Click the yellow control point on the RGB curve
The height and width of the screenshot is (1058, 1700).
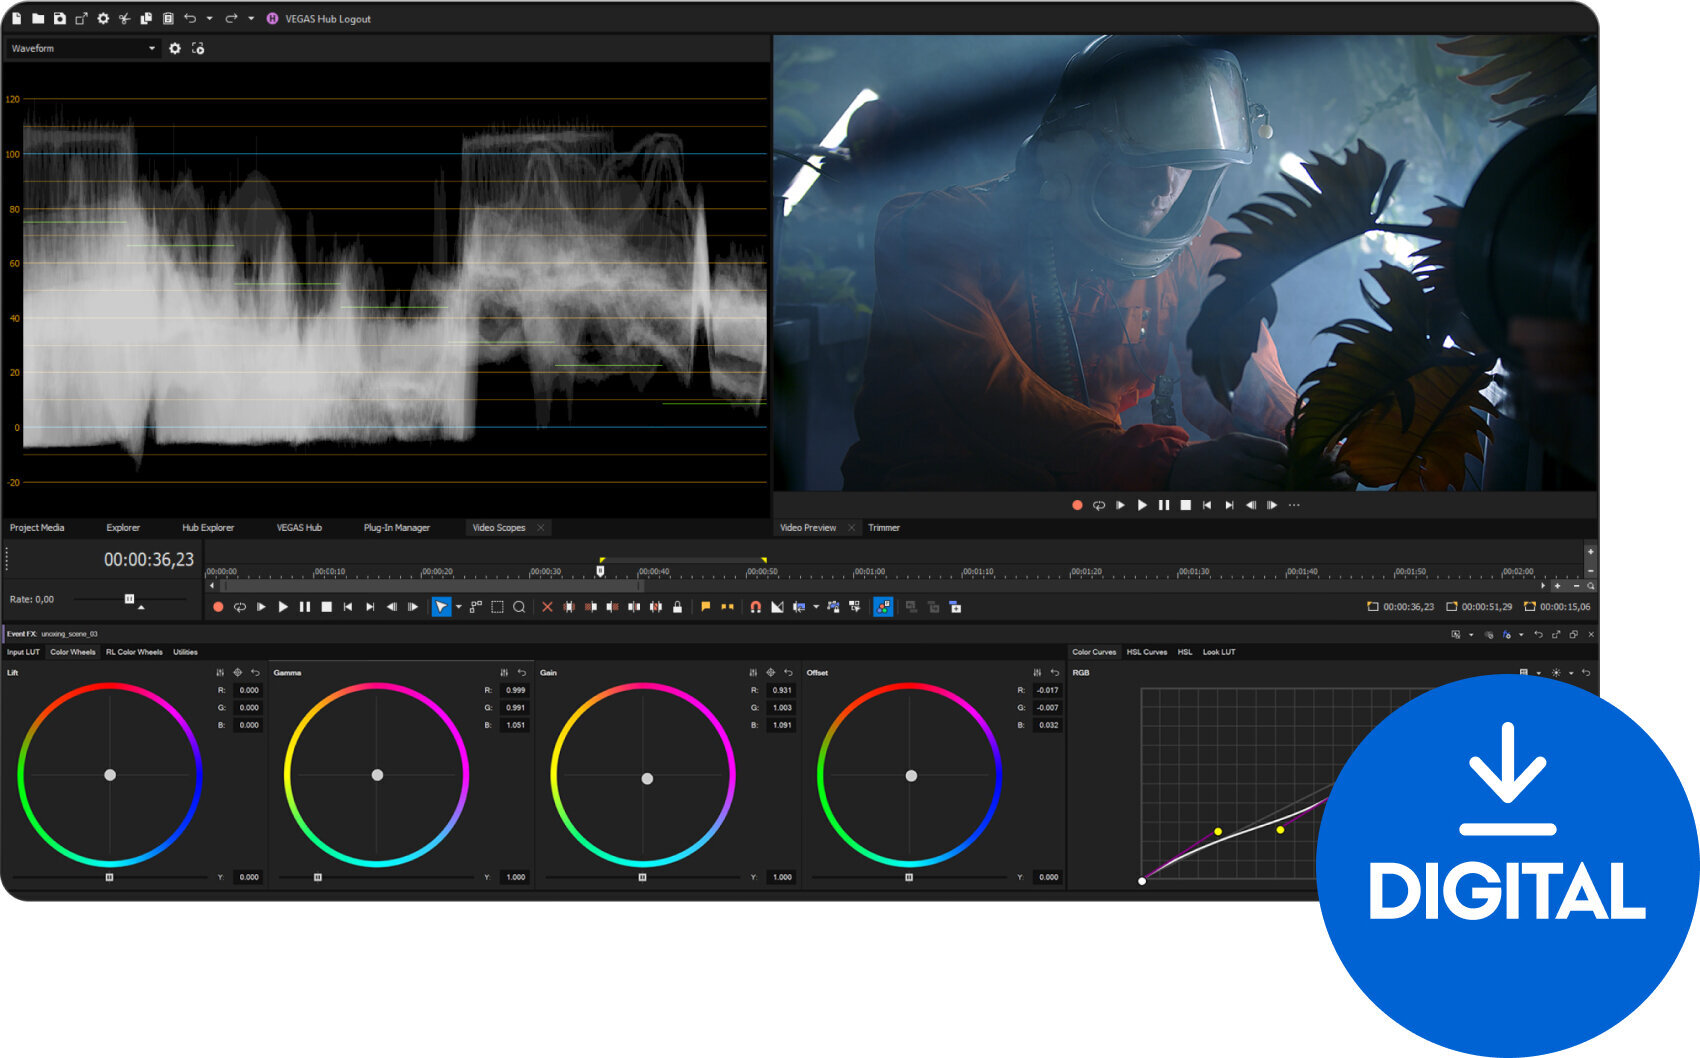pyautogui.click(x=1217, y=831)
